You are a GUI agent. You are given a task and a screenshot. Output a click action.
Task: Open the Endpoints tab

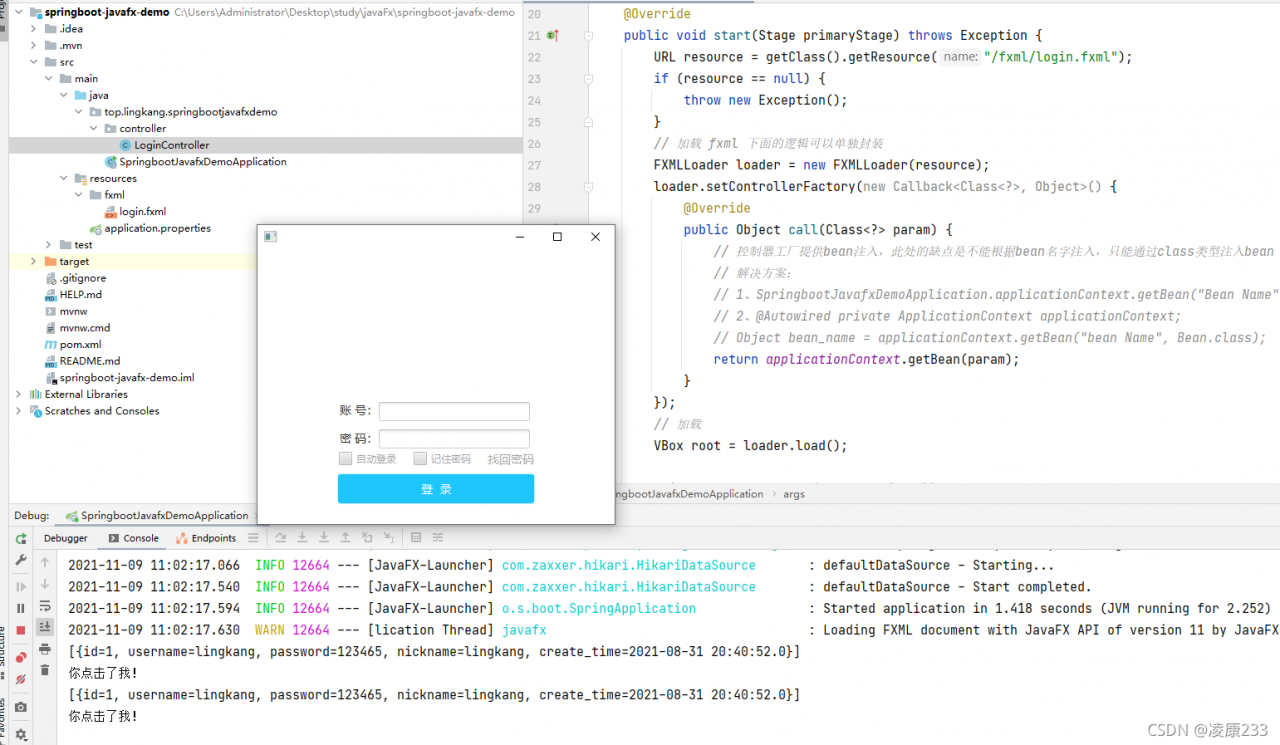pyautogui.click(x=205, y=538)
